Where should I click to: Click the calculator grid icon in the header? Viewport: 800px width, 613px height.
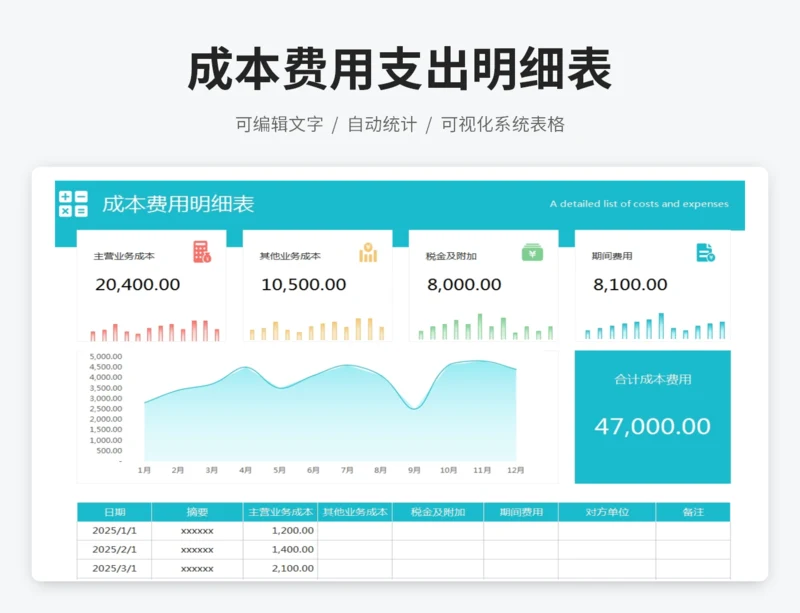pos(73,204)
